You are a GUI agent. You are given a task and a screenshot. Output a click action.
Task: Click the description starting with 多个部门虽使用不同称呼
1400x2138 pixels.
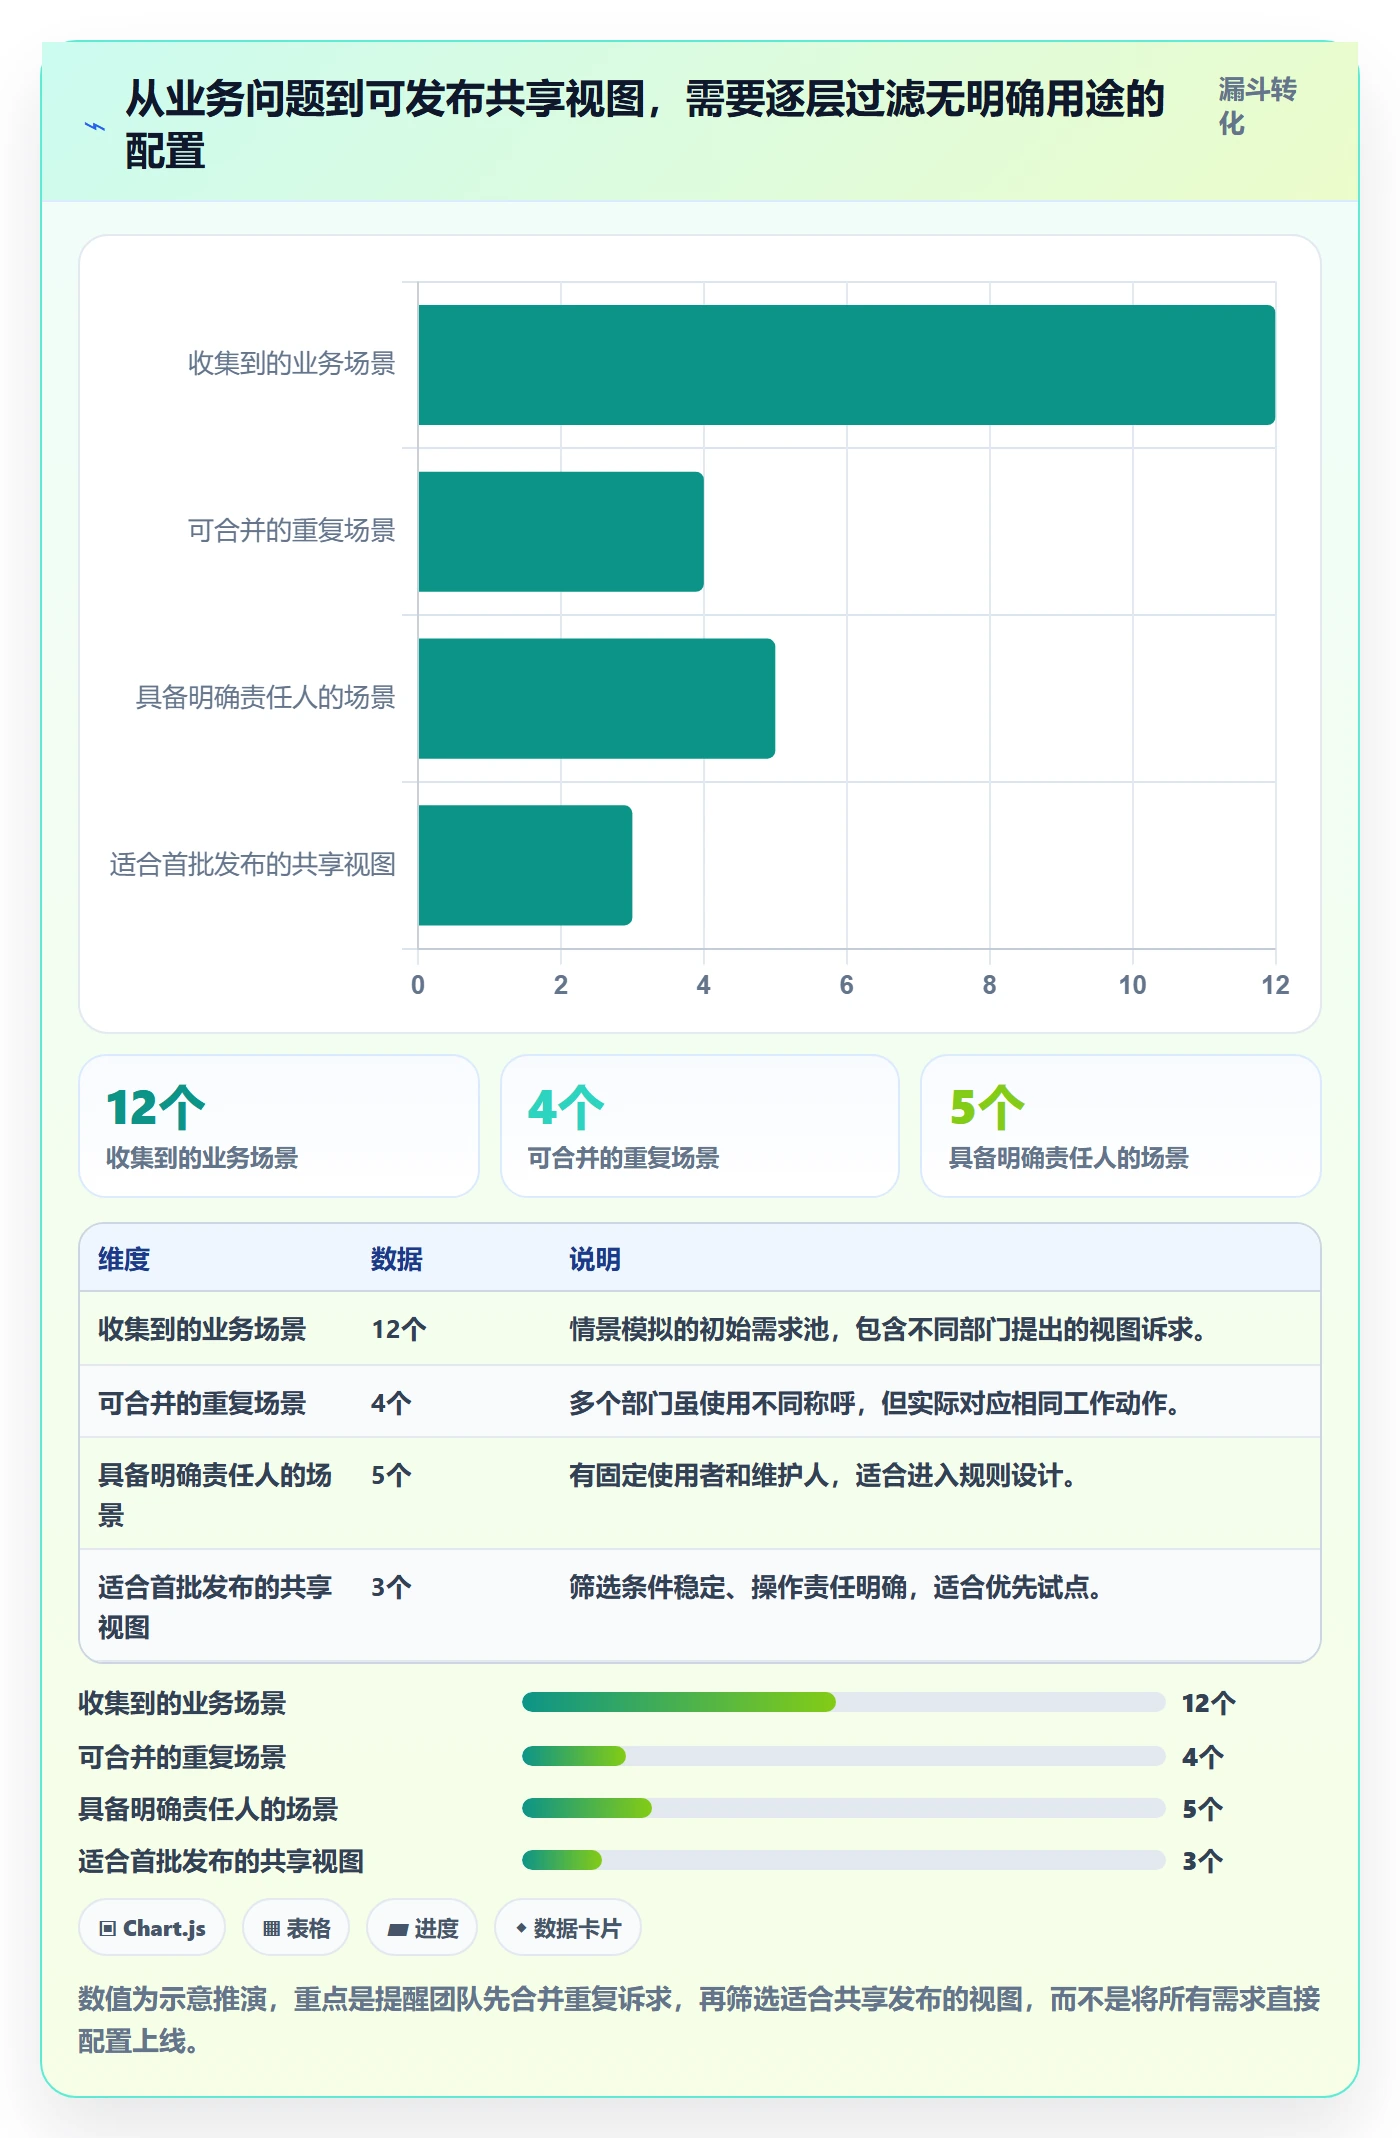click(x=875, y=1403)
